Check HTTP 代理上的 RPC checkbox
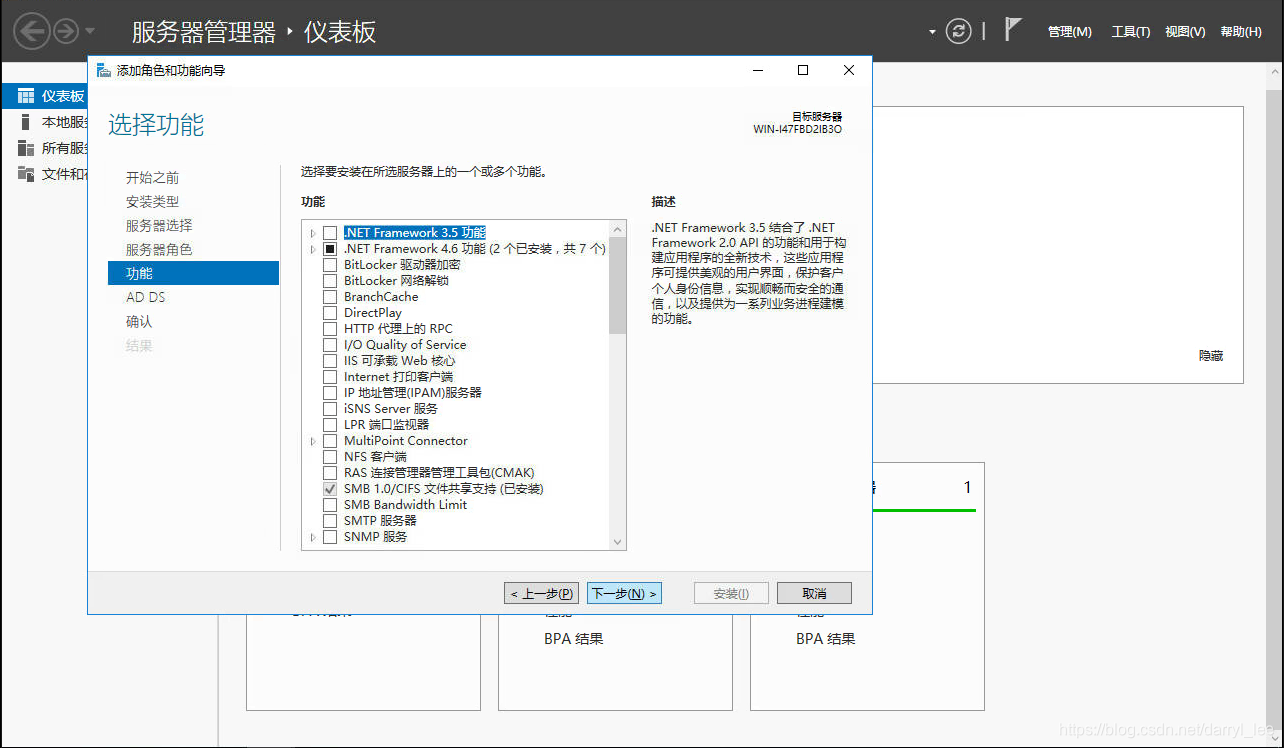 pos(330,329)
